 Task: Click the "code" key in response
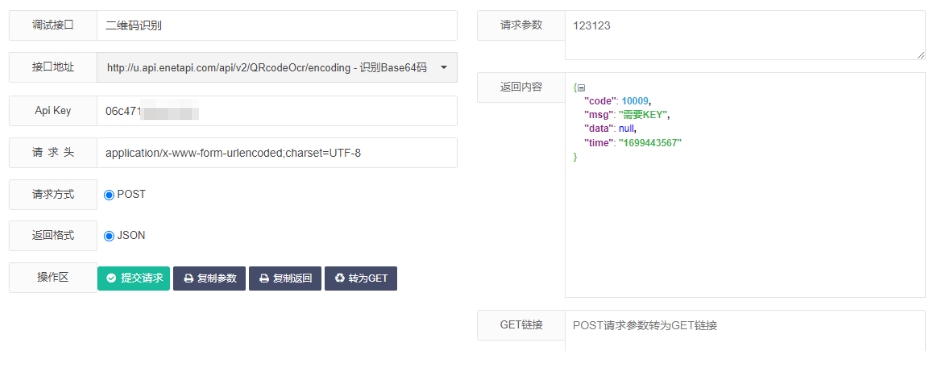(600, 101)
